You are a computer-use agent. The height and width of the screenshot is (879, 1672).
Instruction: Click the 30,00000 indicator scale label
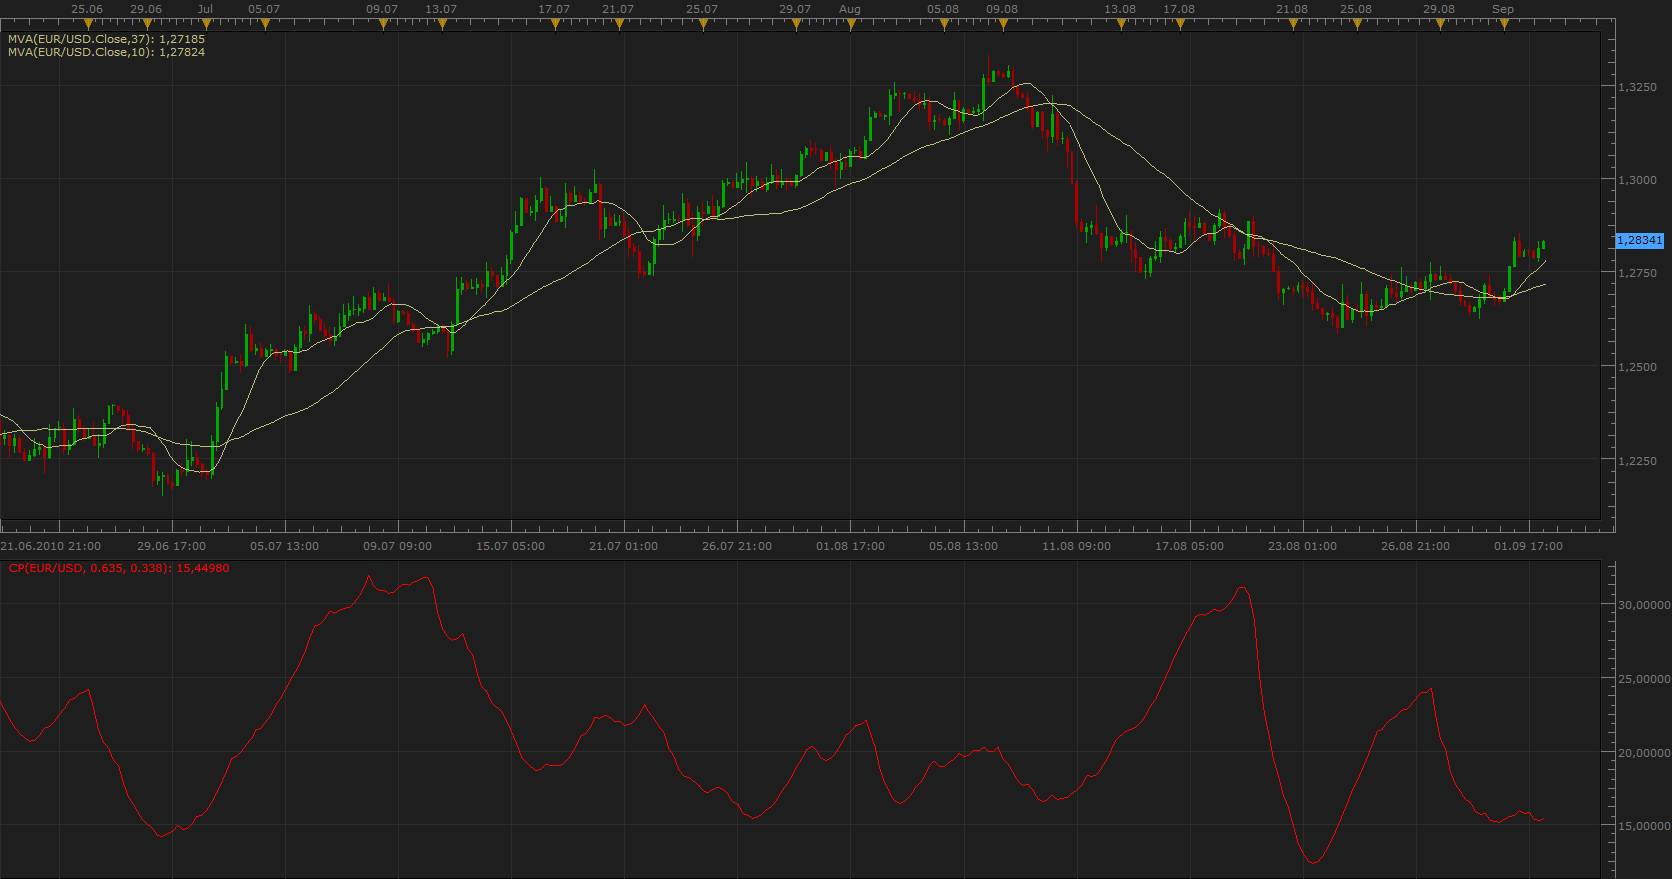click(x=1645, y=605)
